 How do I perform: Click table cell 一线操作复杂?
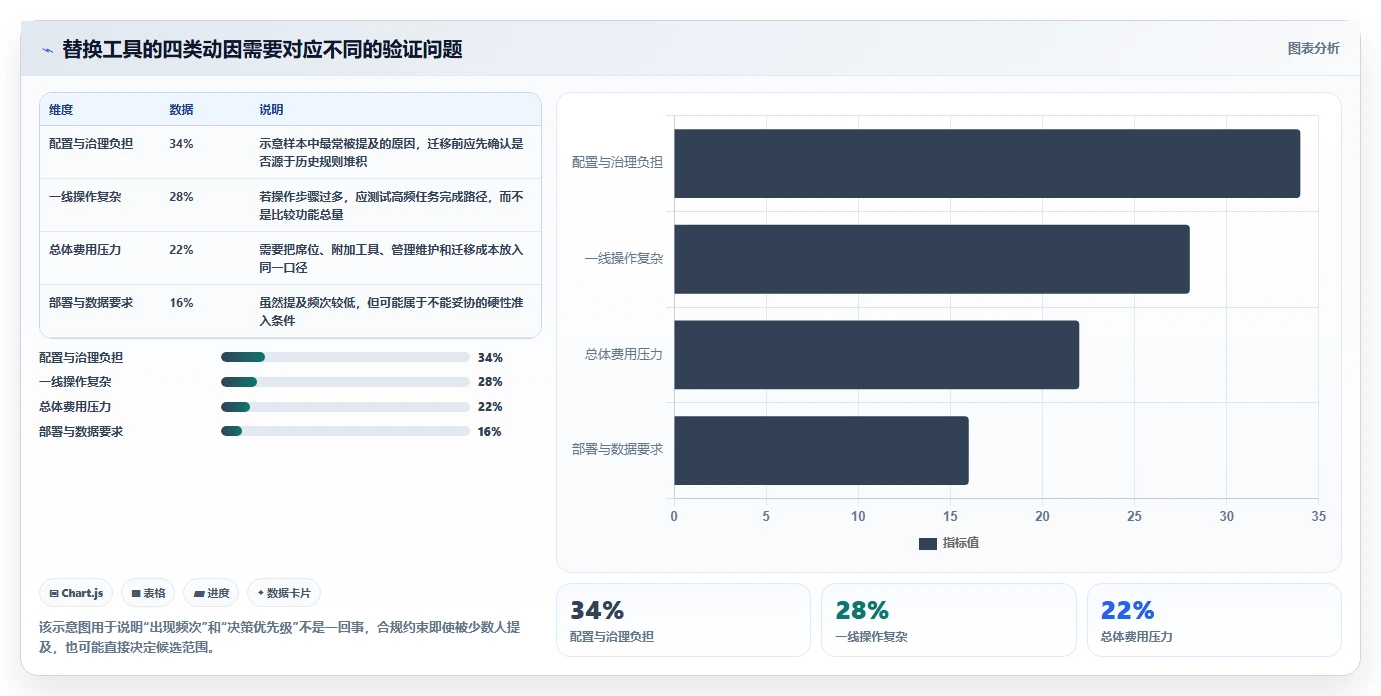pos(85,196)
